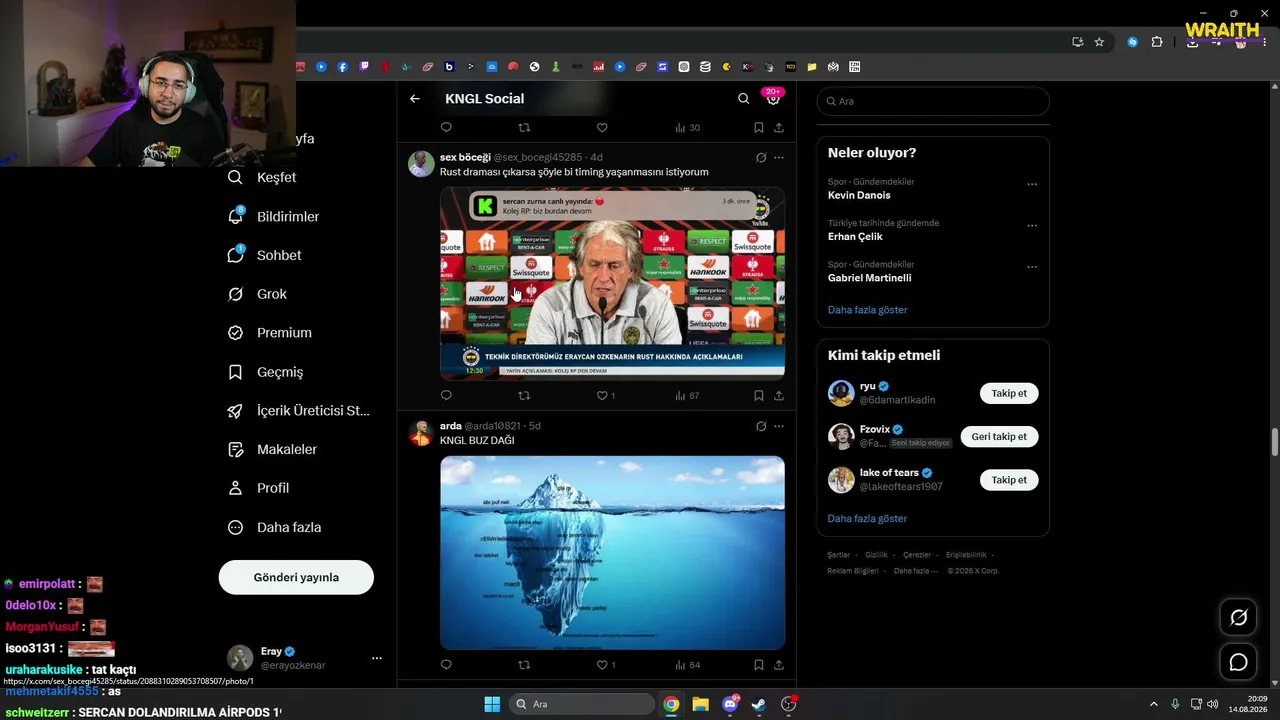Follow lake of tears with Takip et
The width and height of the screenshot is (1280, 720).
tap(1009, 480)
